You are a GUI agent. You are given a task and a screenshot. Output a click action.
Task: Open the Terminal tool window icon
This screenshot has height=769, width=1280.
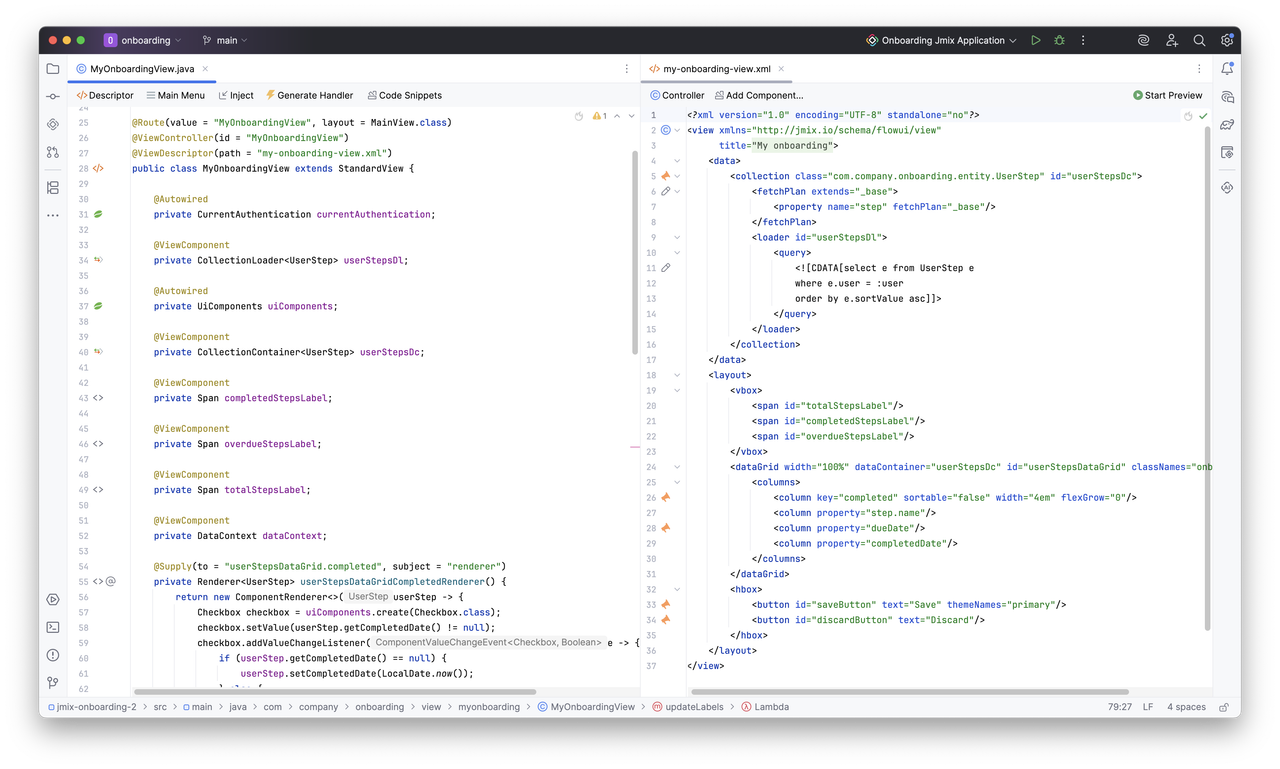[53, 627]
